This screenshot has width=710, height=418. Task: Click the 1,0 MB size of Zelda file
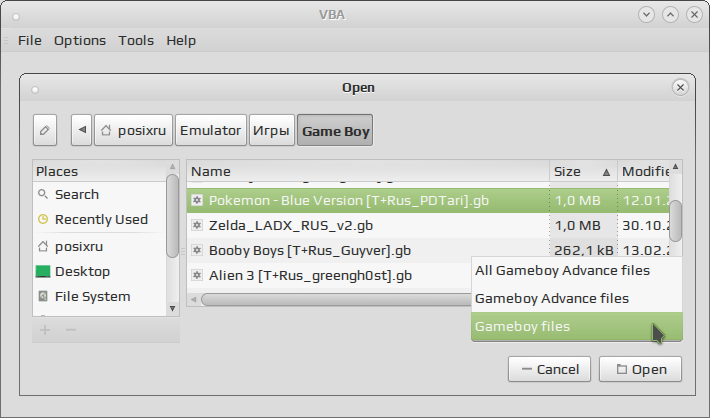[584, 226]
